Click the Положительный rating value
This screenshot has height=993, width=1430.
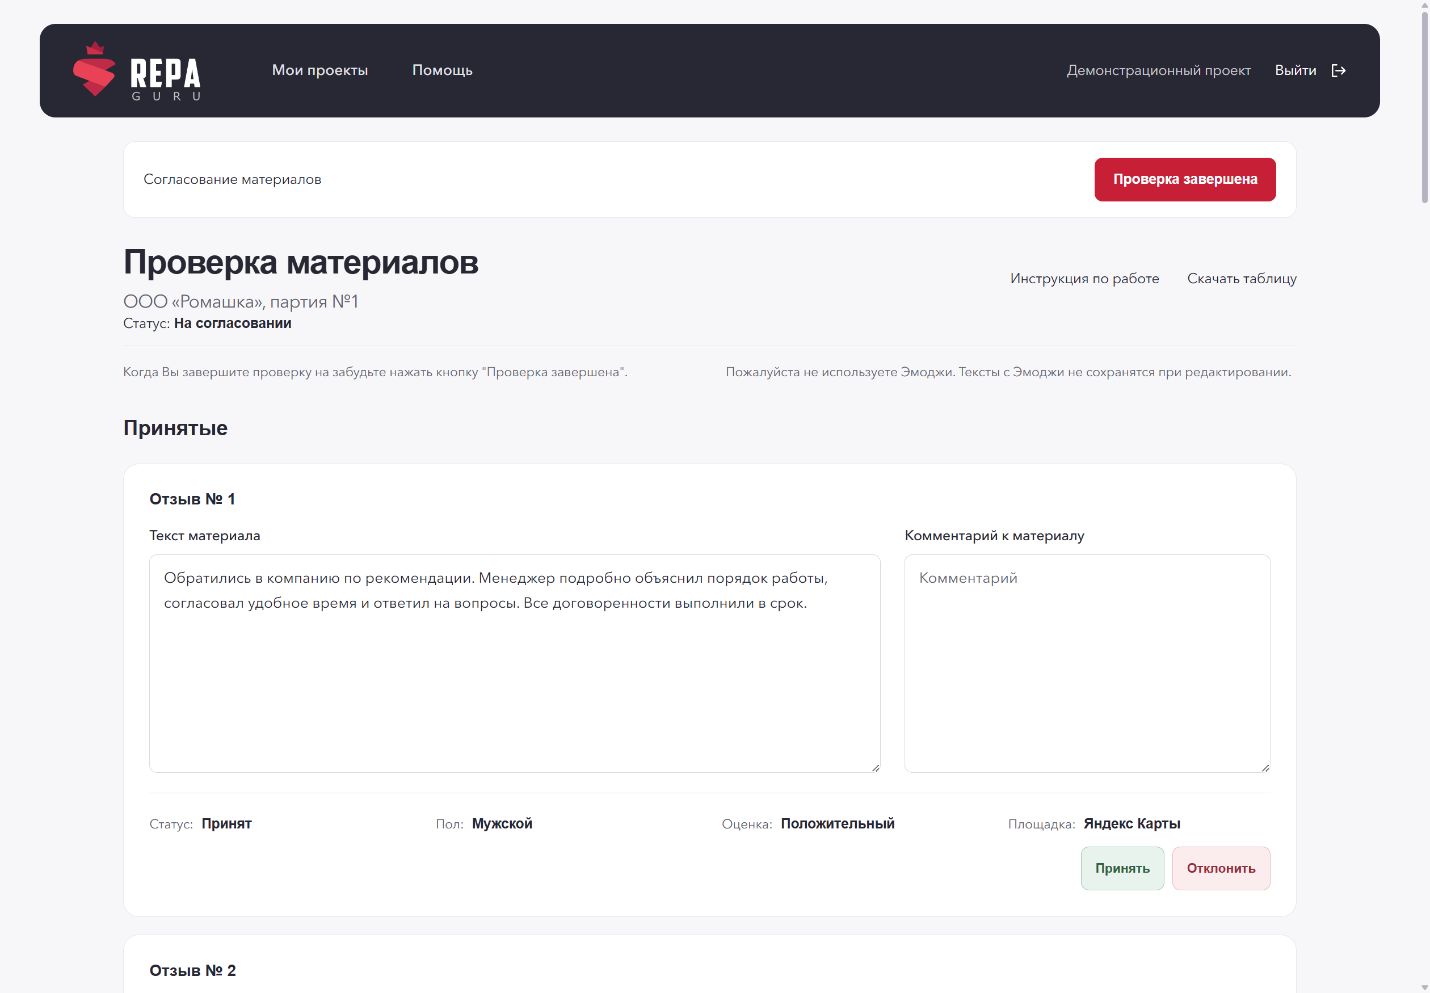pyautogui.click(x=838, y=824)
